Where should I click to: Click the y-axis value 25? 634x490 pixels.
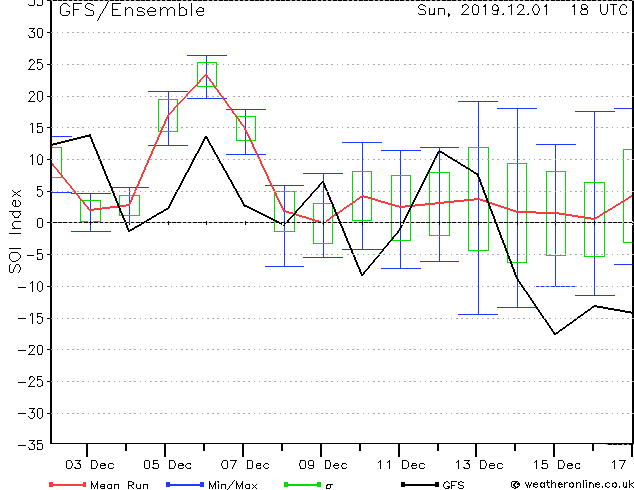point(34,64)
